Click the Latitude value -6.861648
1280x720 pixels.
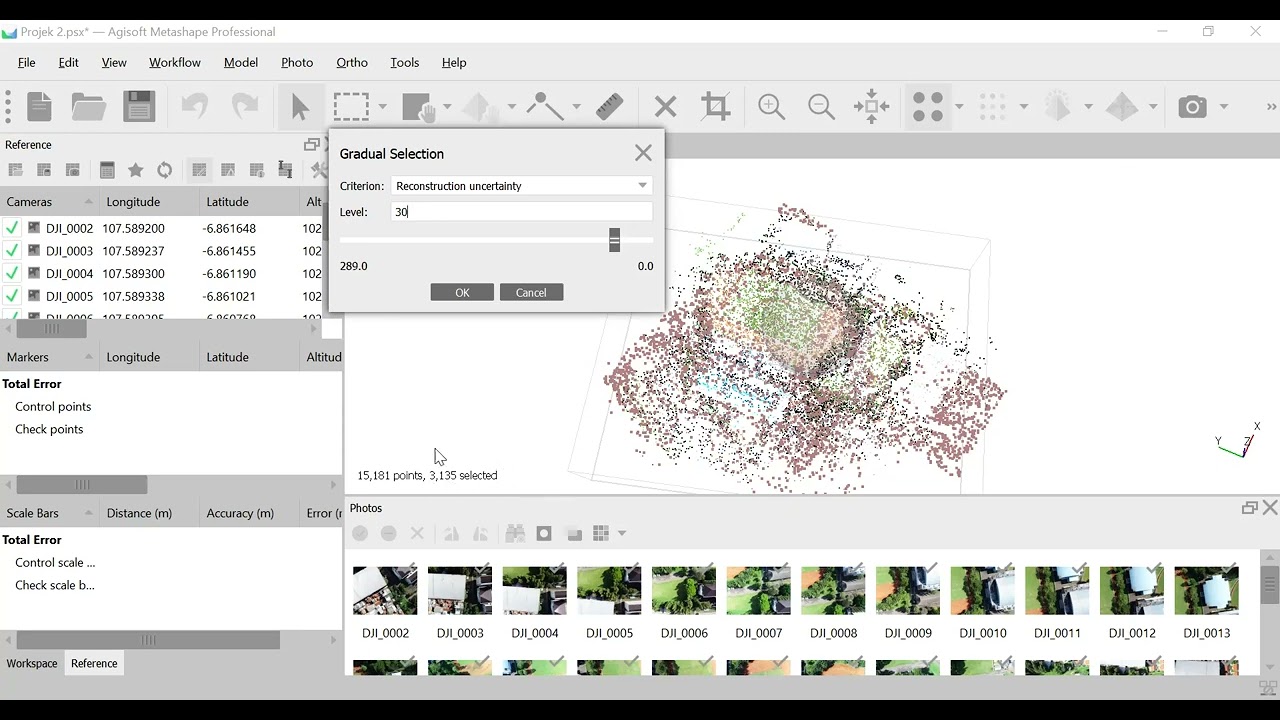coord(229,228)
